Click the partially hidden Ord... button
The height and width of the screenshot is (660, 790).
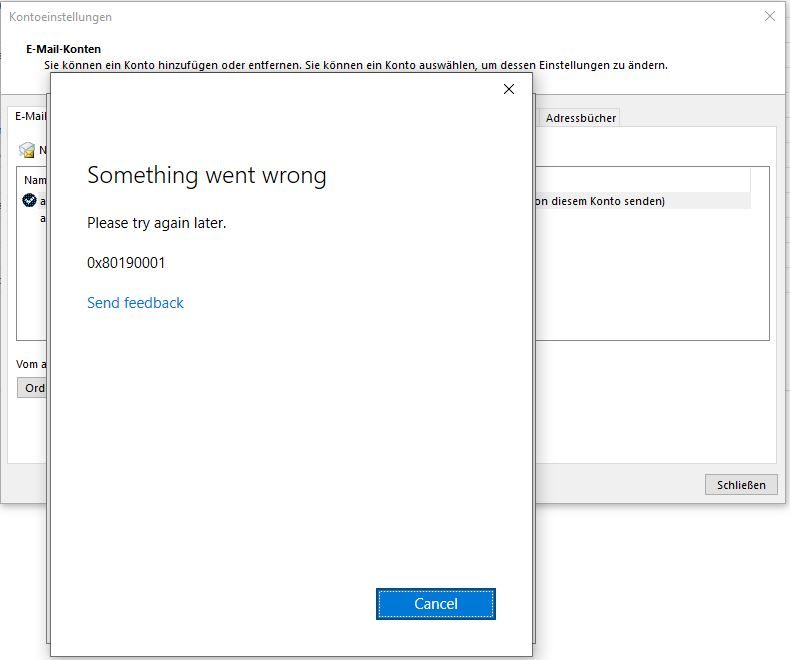pyautogui.click(x=32, y=388)
